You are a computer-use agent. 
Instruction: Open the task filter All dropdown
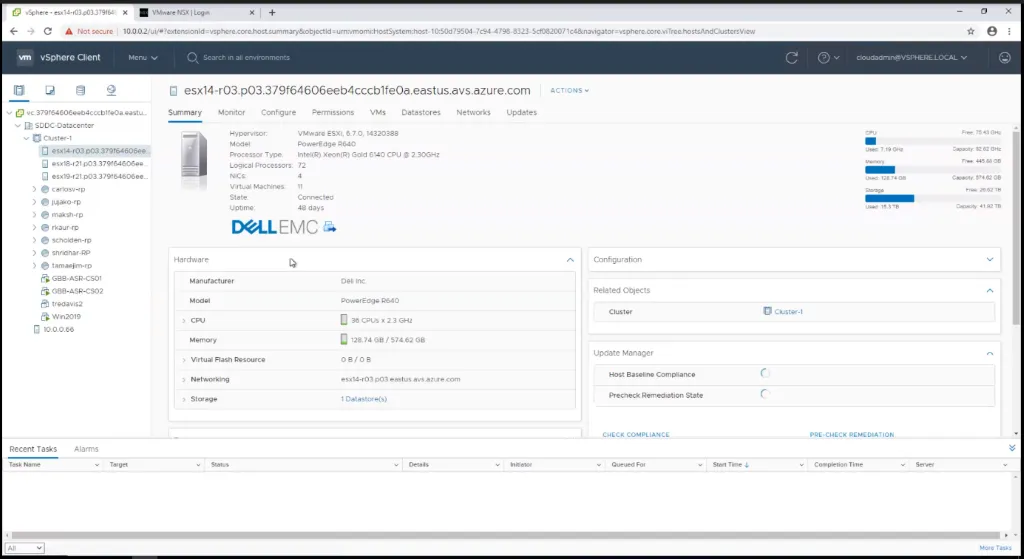pyautogui.click(x=25, y=548)
